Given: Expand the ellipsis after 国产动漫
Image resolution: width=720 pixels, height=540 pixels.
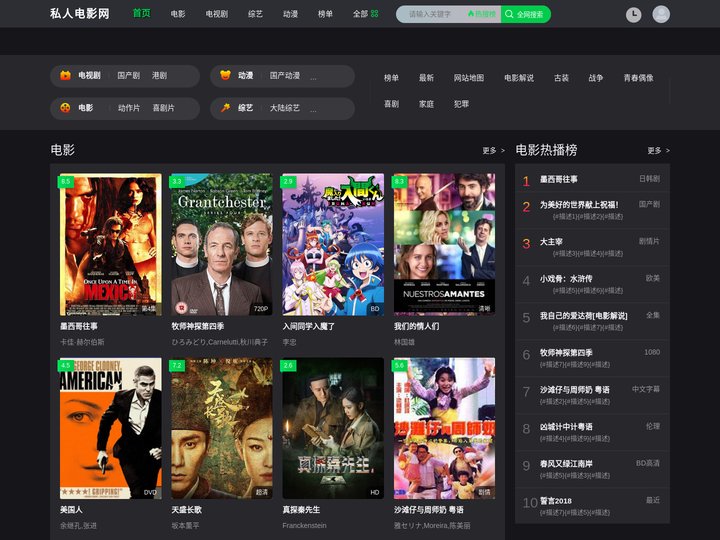Looking at the screenshot, I should pos(313,77).
